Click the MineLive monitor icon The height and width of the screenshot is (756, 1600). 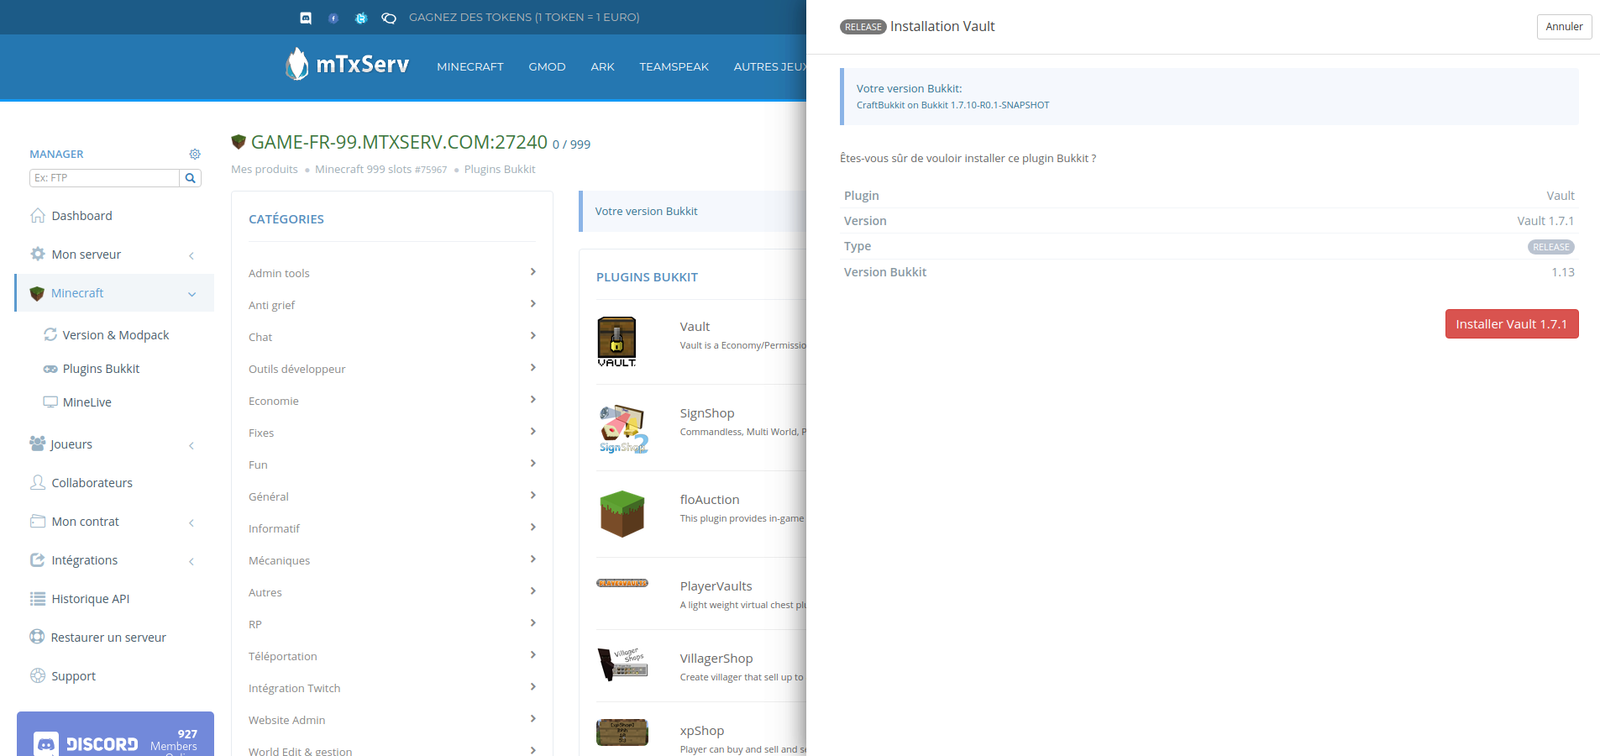[50, 402]
